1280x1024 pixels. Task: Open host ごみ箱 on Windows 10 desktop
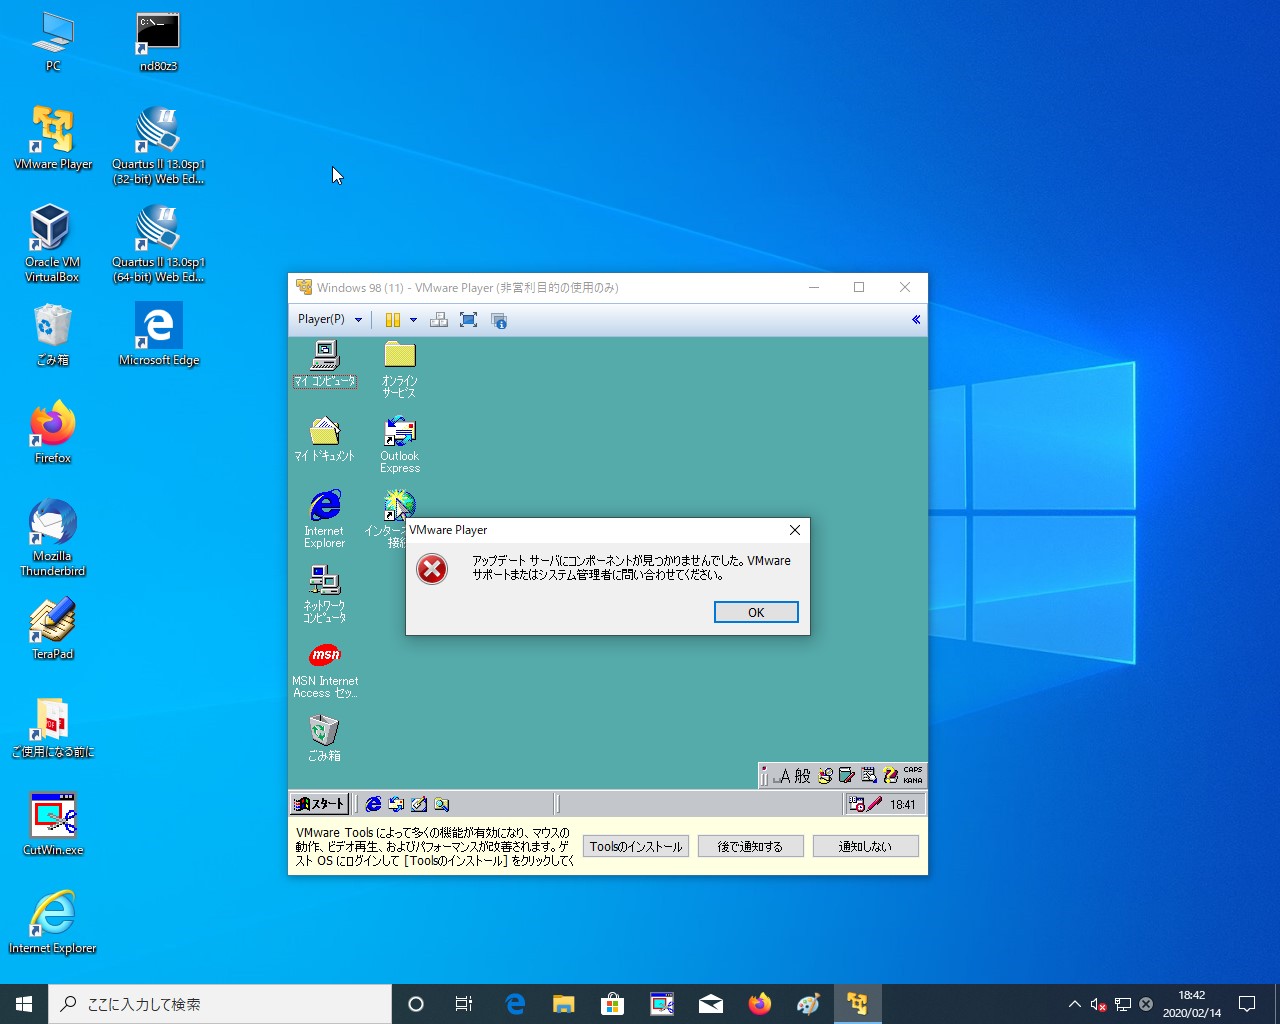(x=52, y=335)
